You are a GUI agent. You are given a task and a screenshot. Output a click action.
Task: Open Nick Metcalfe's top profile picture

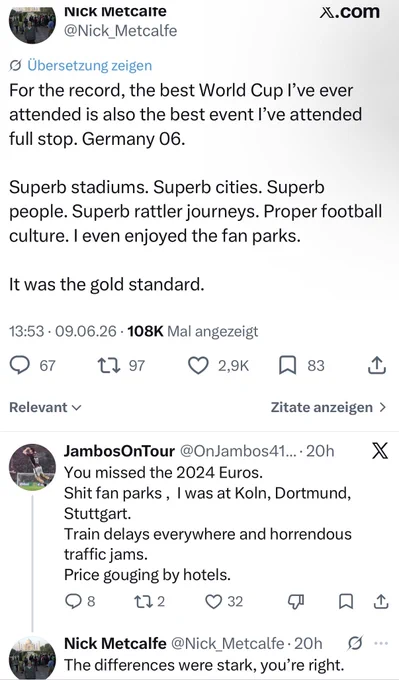tap(33, 24)
